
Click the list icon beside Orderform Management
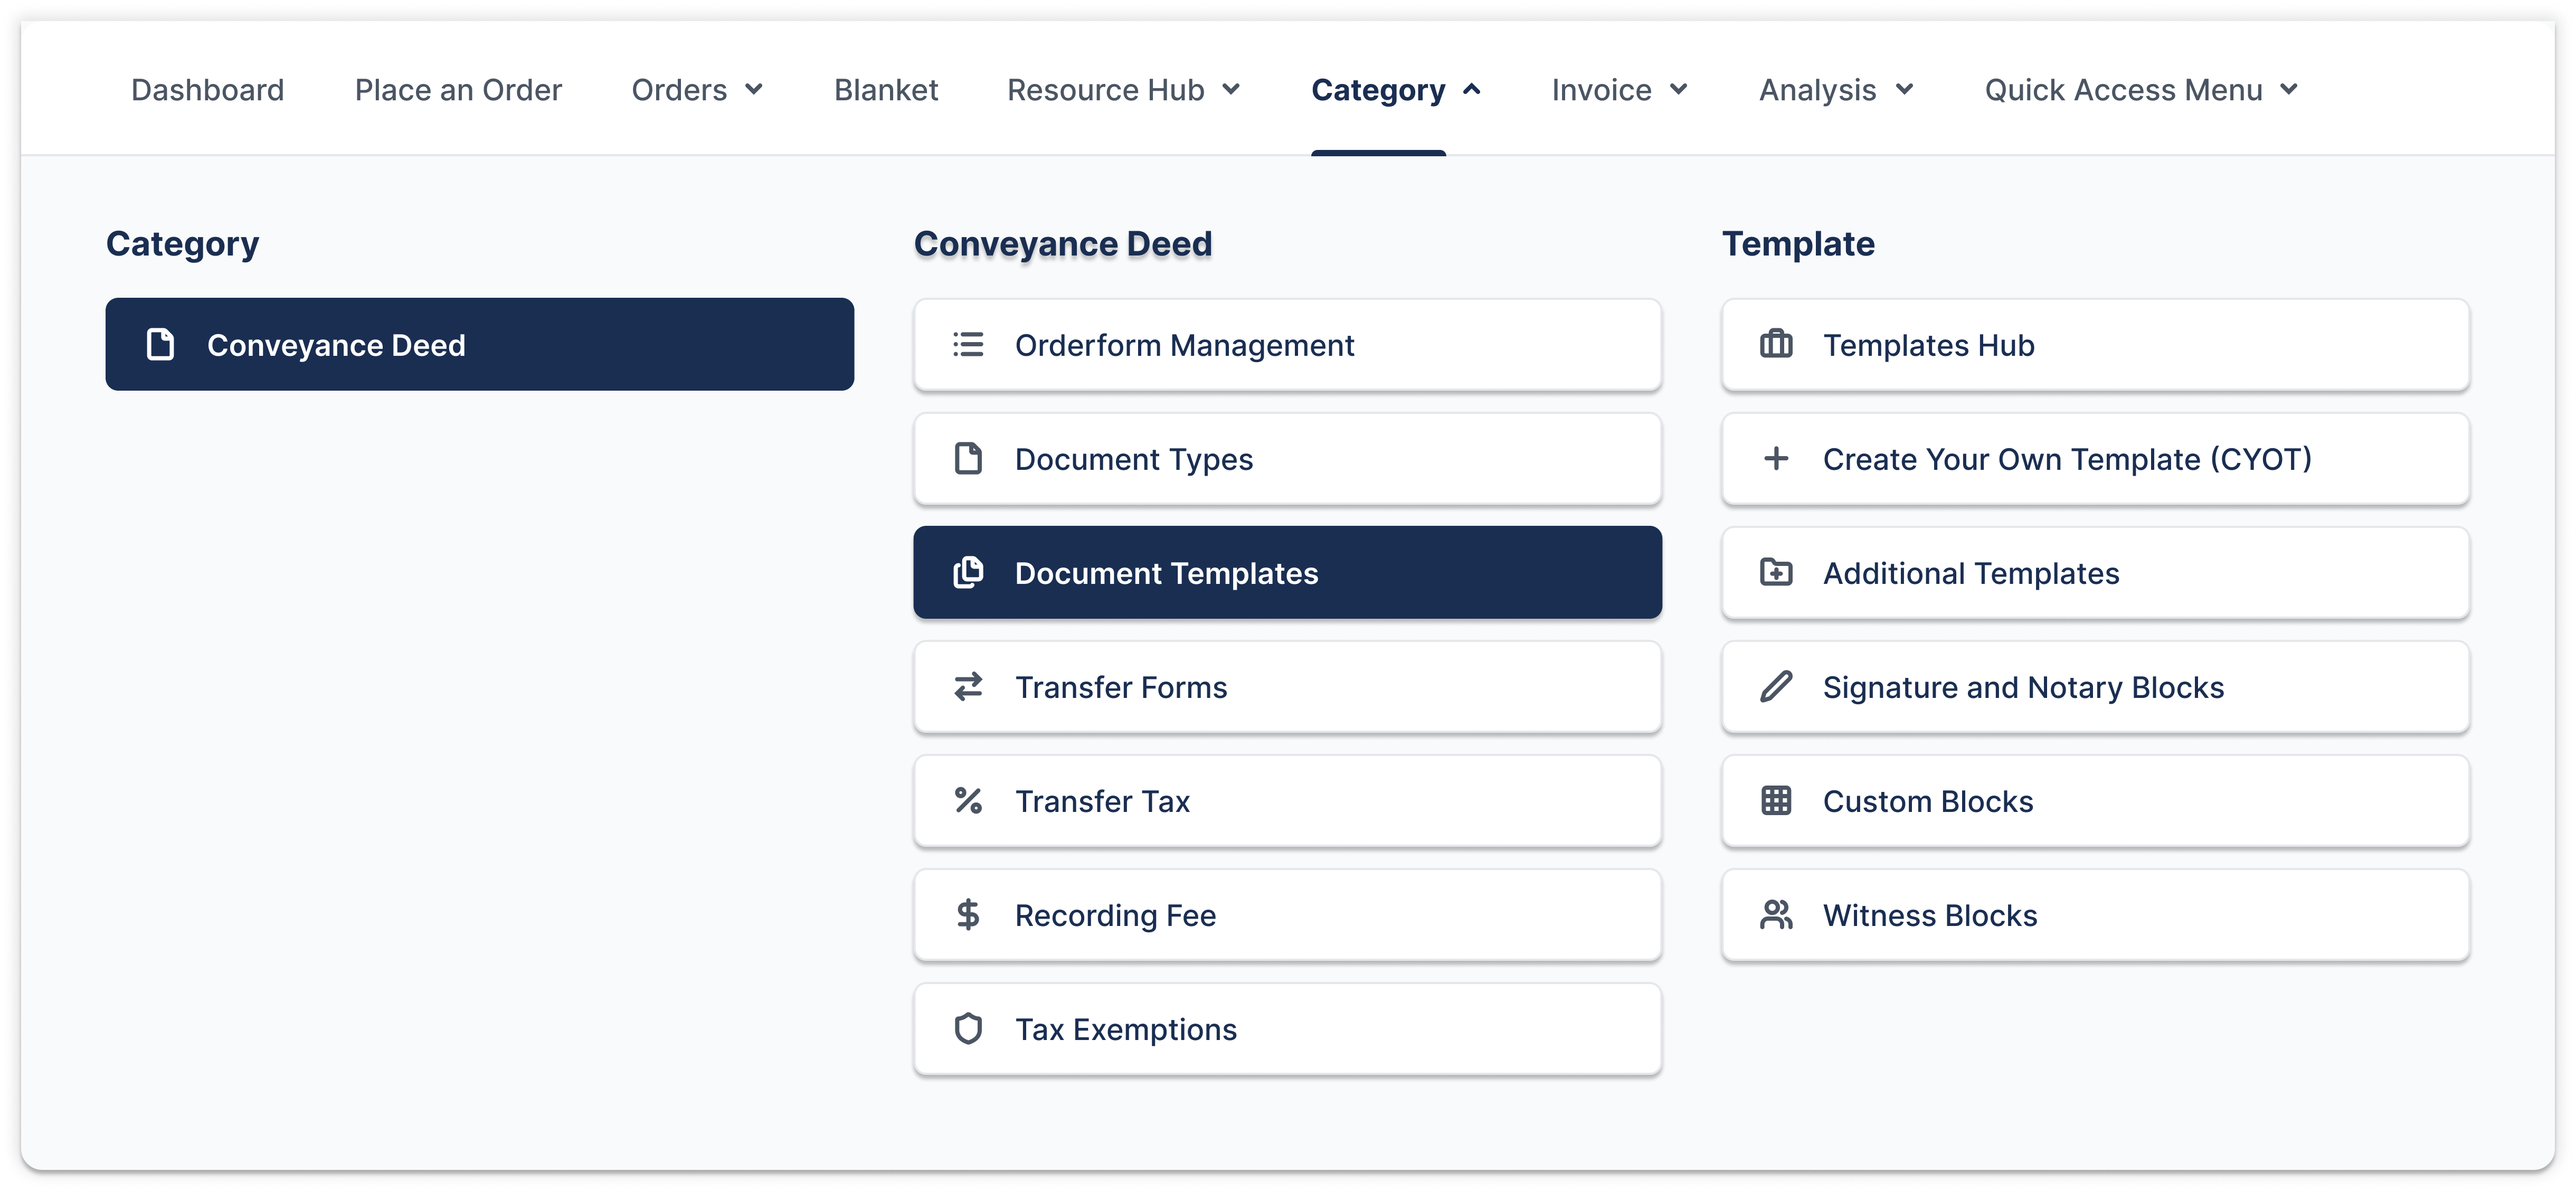pos(968,345)
